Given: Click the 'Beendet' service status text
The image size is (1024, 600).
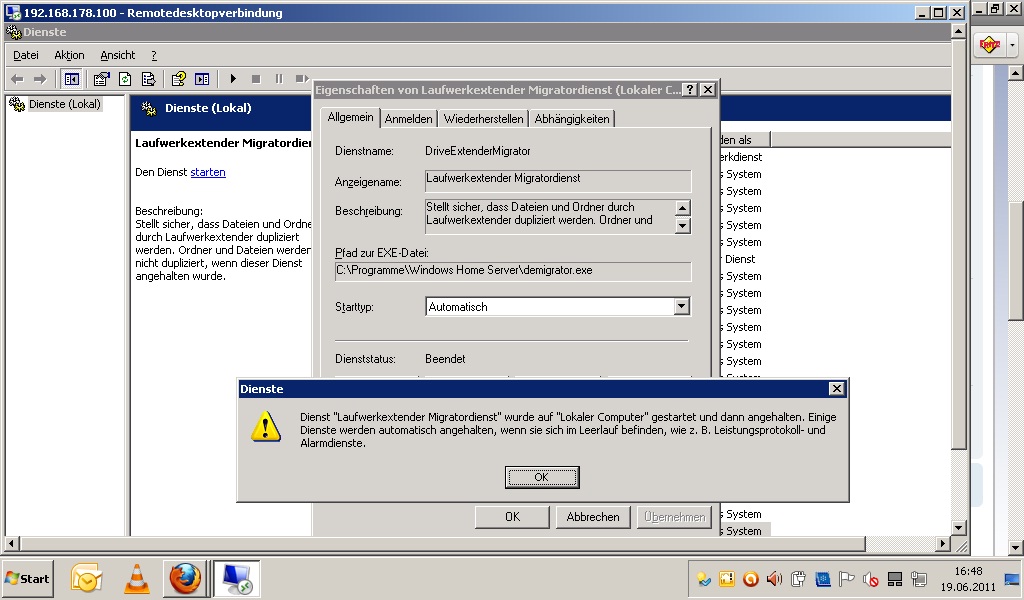Looking at the screenshot, I should [445, 359].
